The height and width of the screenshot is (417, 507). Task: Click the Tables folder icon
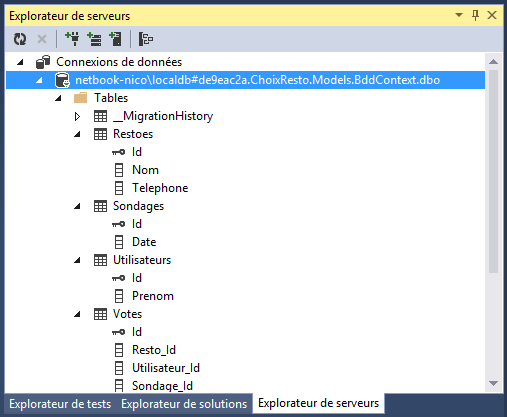[80, 98]
